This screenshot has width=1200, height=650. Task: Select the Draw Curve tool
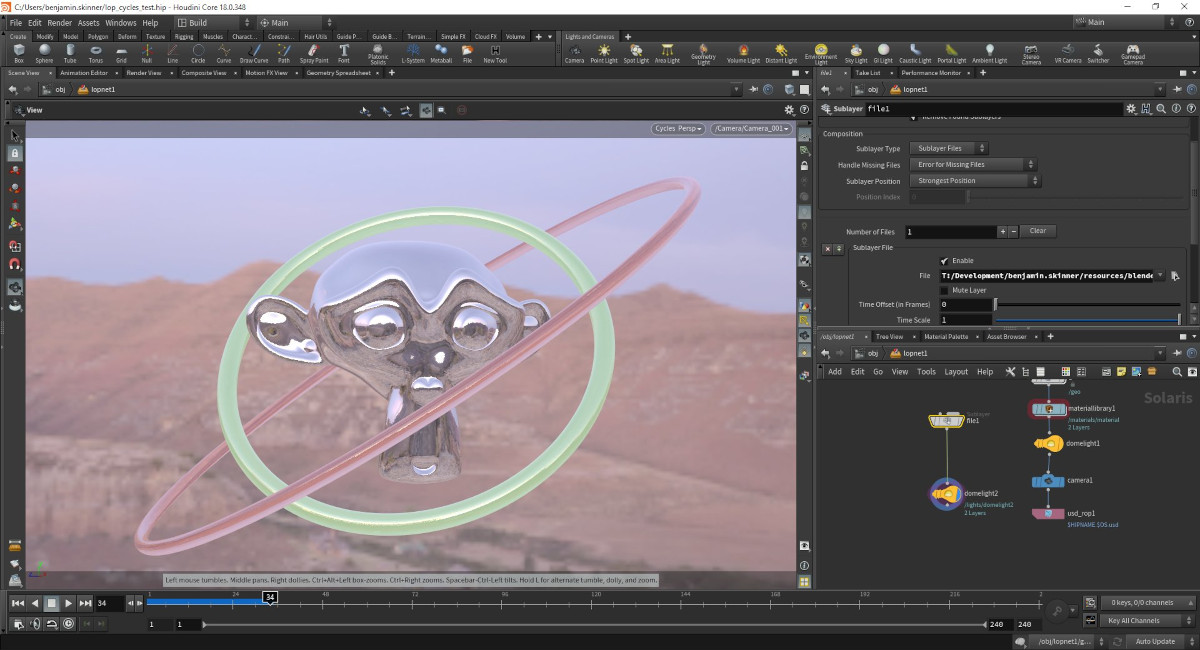tap(254, 52)
